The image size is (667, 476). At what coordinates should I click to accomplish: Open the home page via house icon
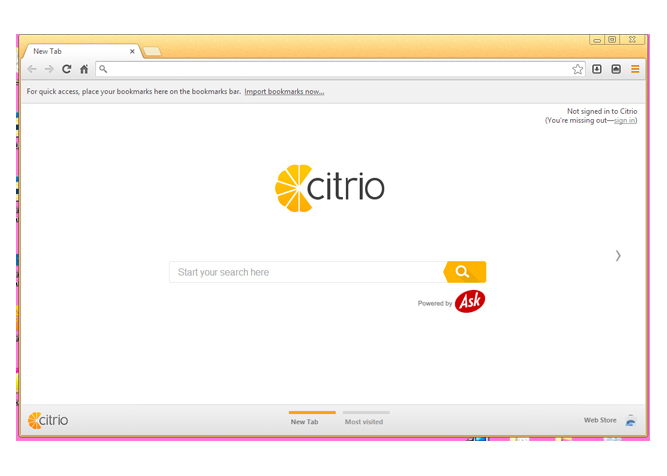[x=84, y=69]
